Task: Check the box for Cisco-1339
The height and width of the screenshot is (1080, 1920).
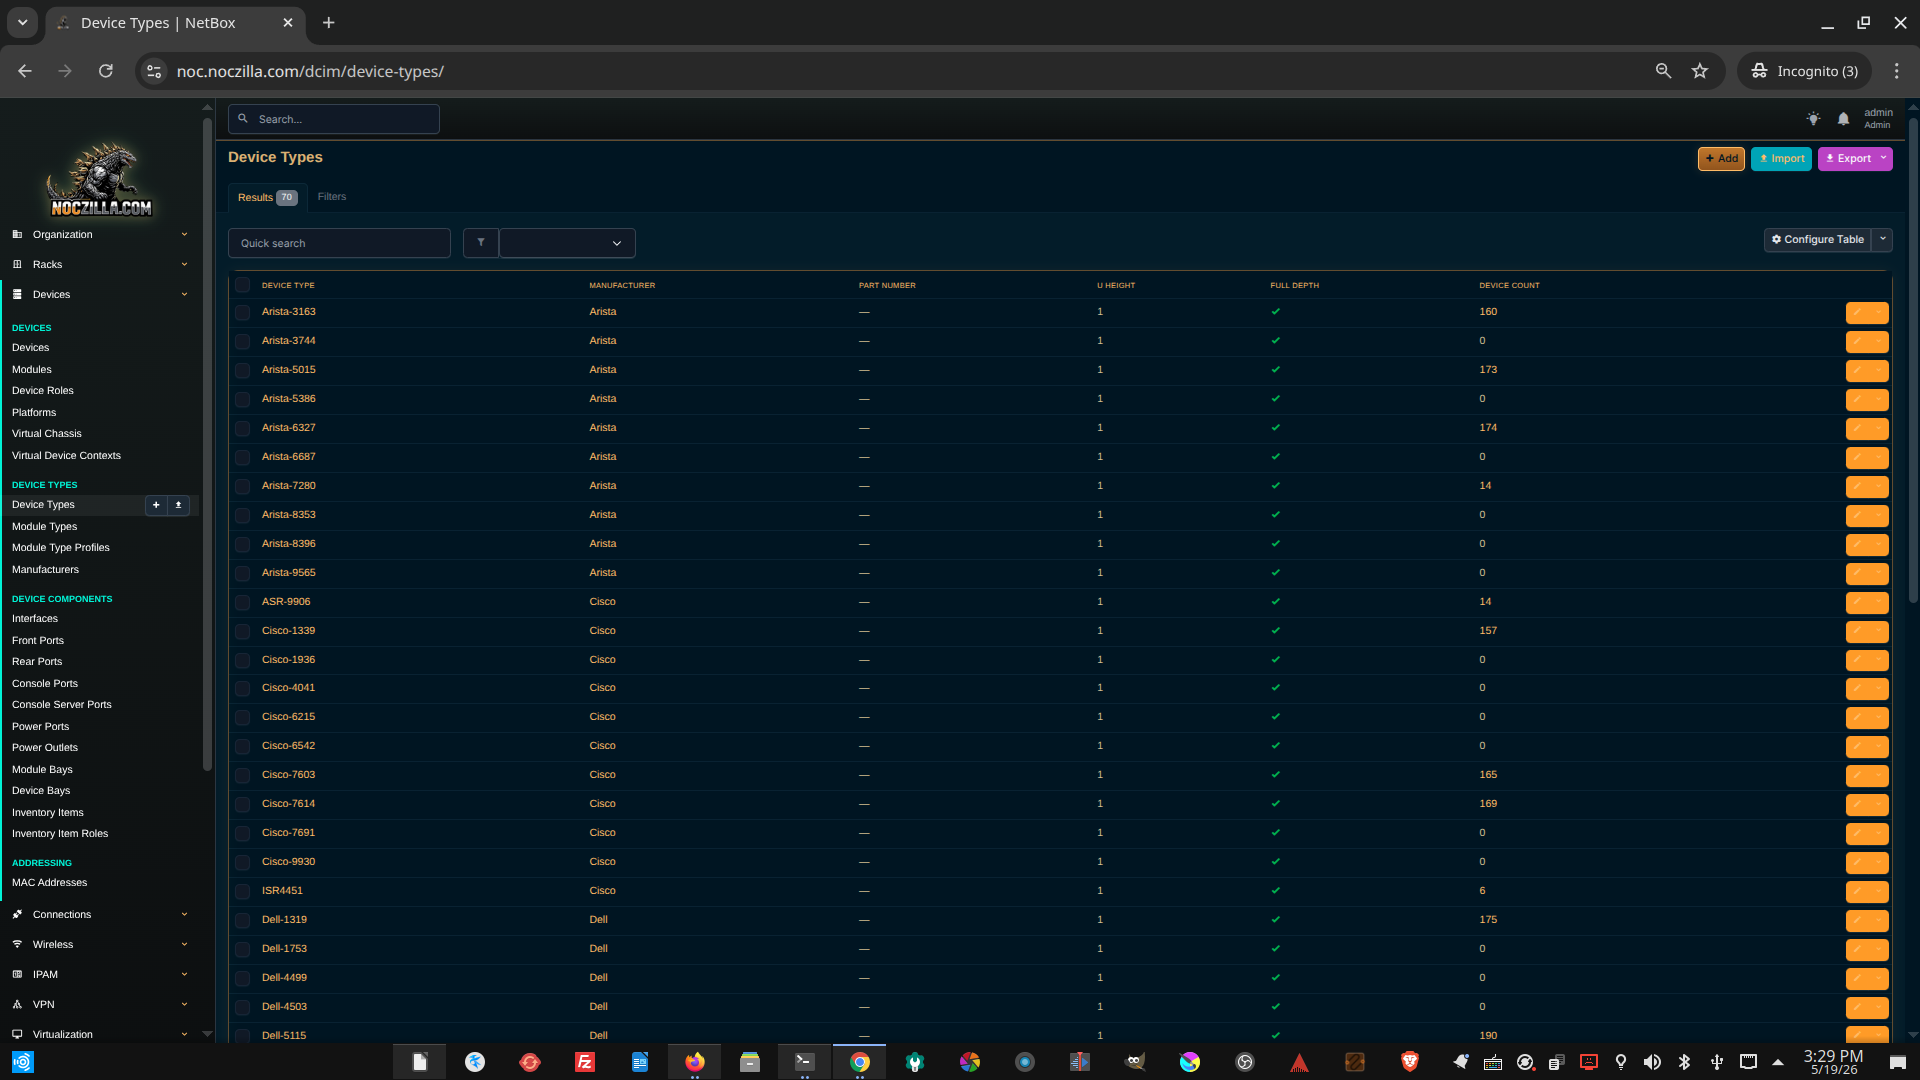Action: coord(243,632)
